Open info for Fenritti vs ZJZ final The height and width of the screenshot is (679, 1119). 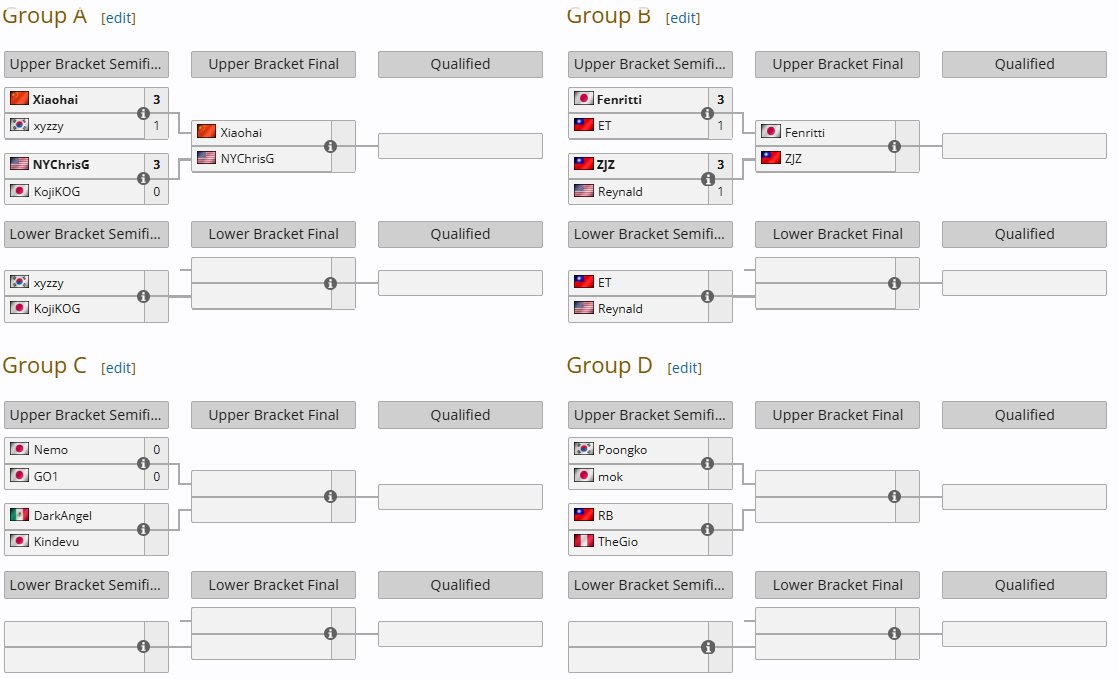tap(894, 146)
